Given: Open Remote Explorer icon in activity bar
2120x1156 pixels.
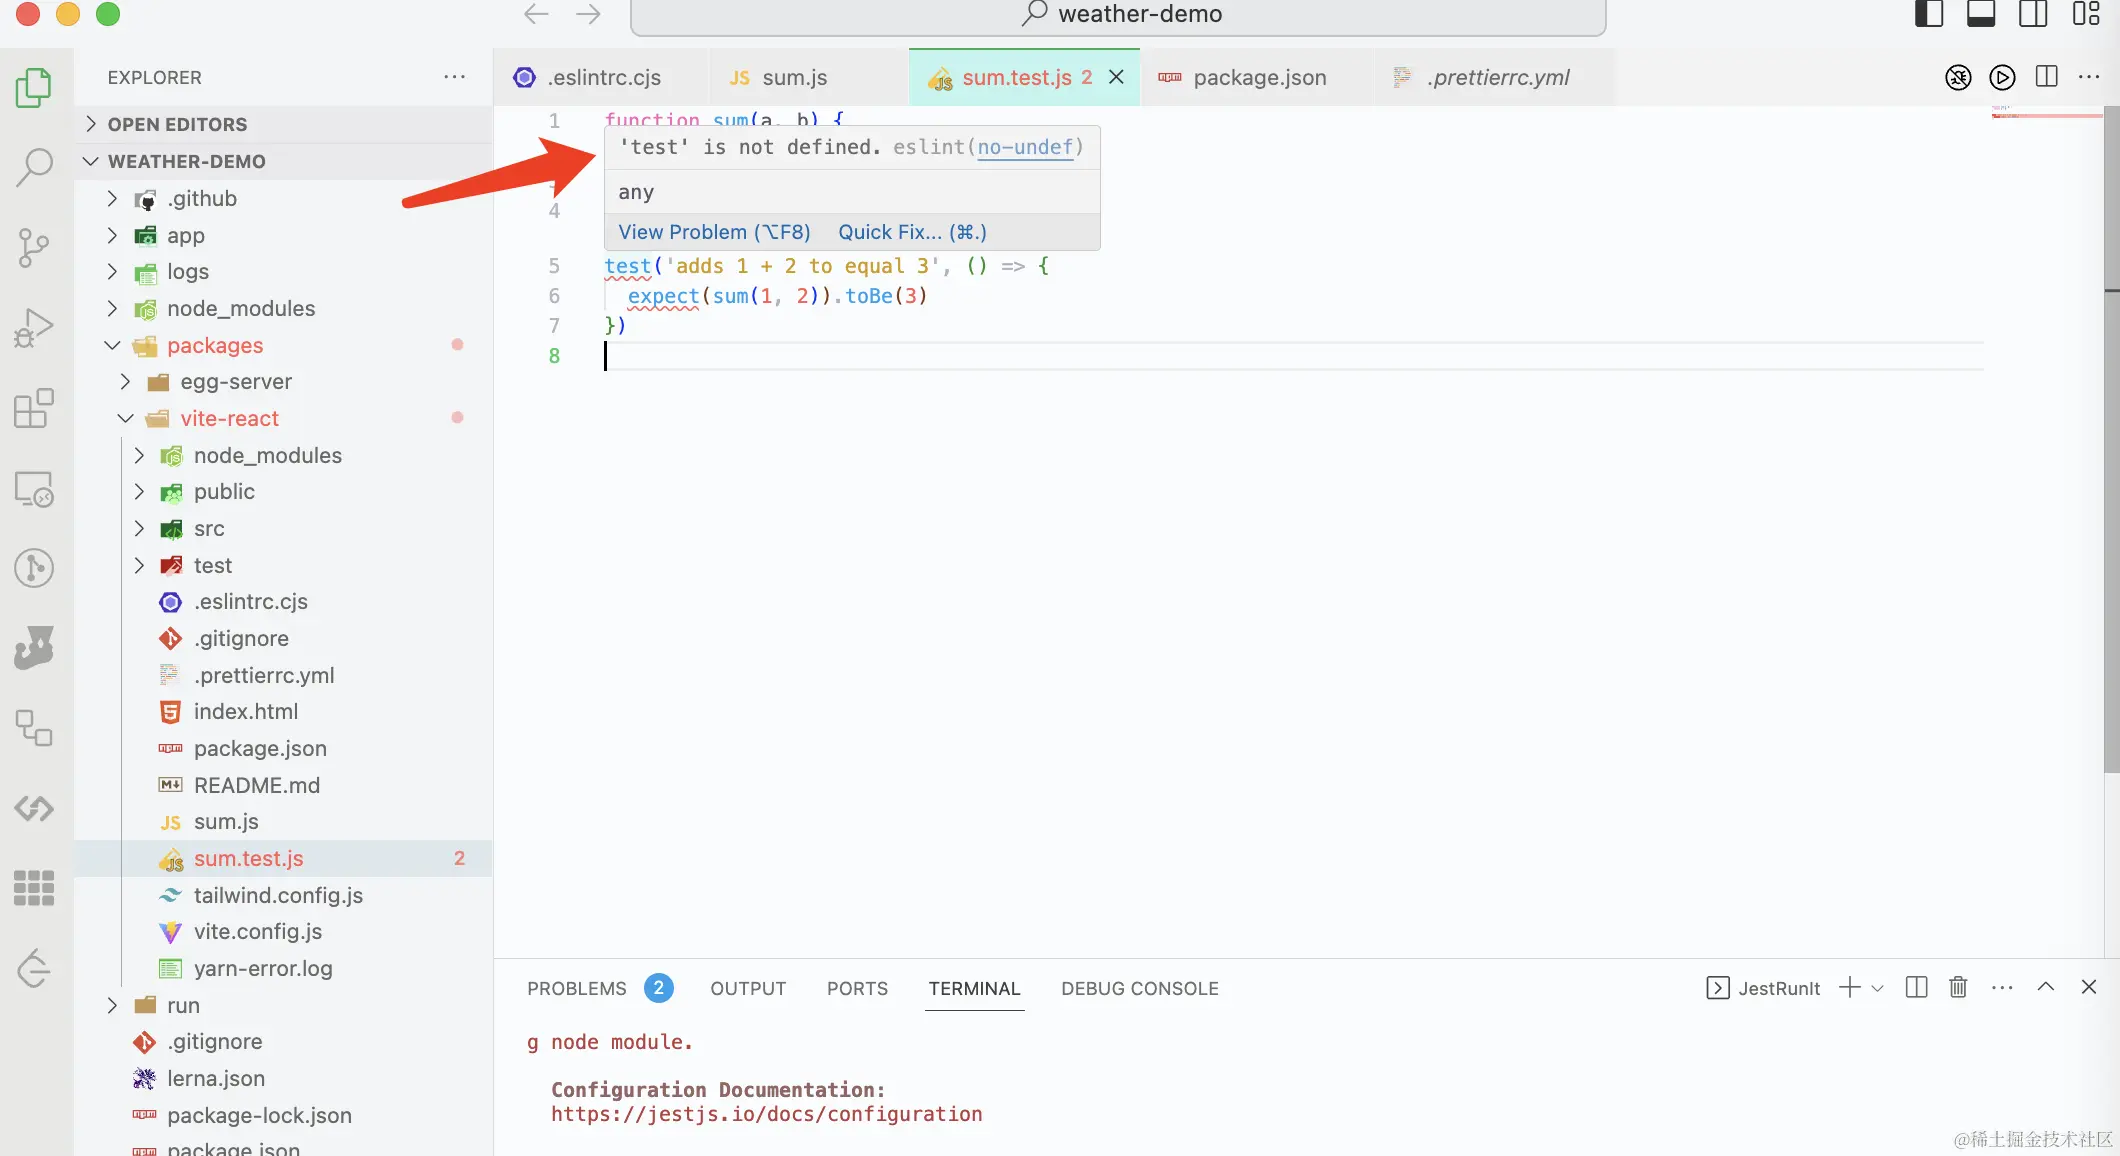Looking at the screenshot, I should click(x=35, y=489).
